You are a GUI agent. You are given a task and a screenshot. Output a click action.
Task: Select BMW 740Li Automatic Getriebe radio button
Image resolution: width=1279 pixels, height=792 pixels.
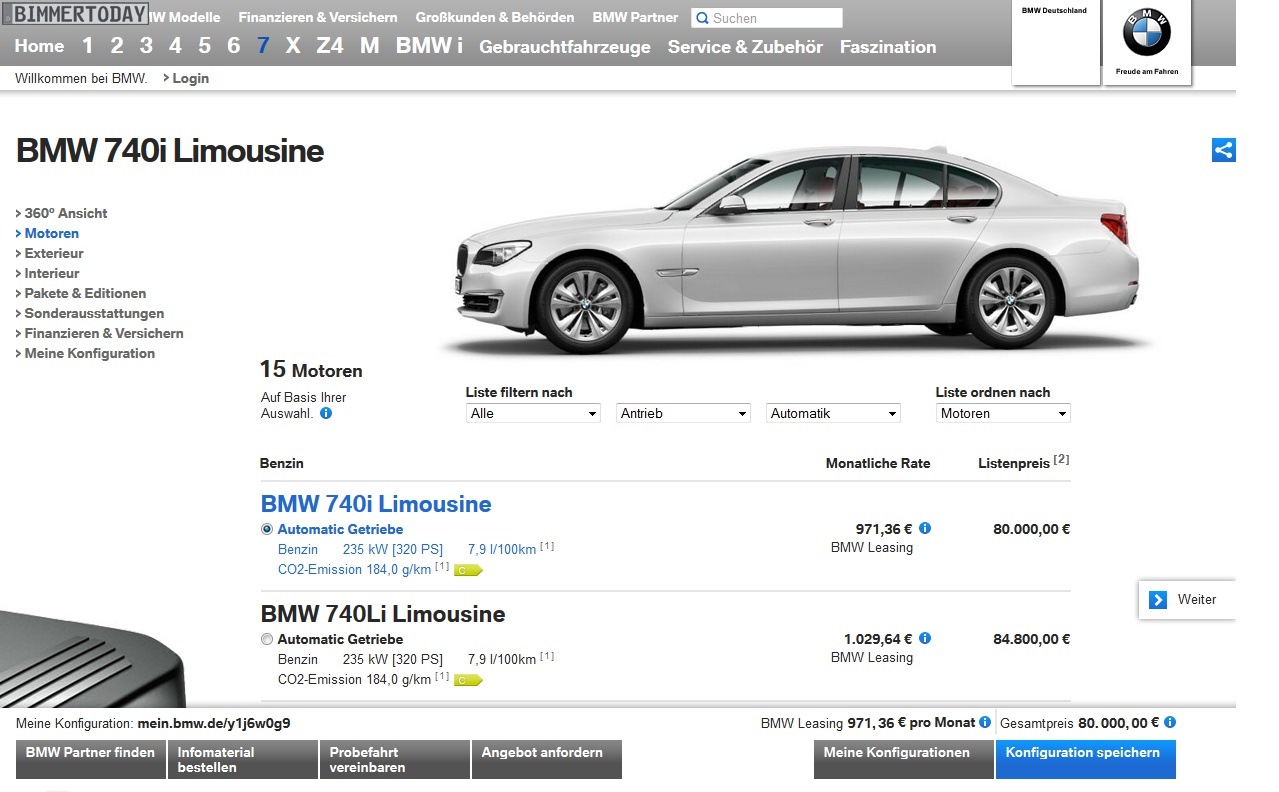point(267,639)
